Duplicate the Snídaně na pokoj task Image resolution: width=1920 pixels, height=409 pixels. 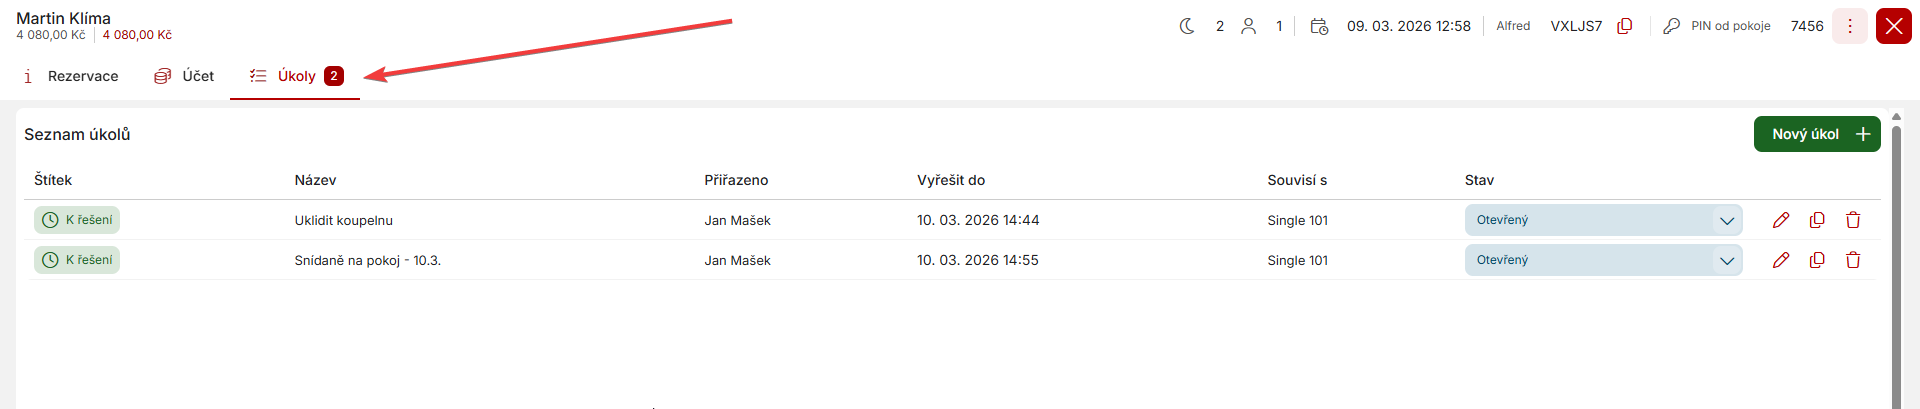coord(1817,260)
